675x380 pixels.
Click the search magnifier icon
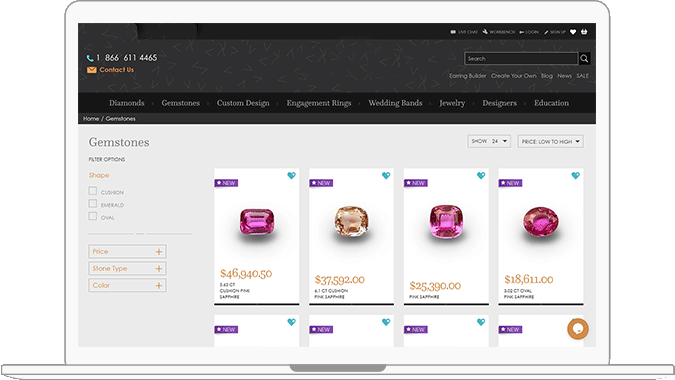tap(584, 59)
